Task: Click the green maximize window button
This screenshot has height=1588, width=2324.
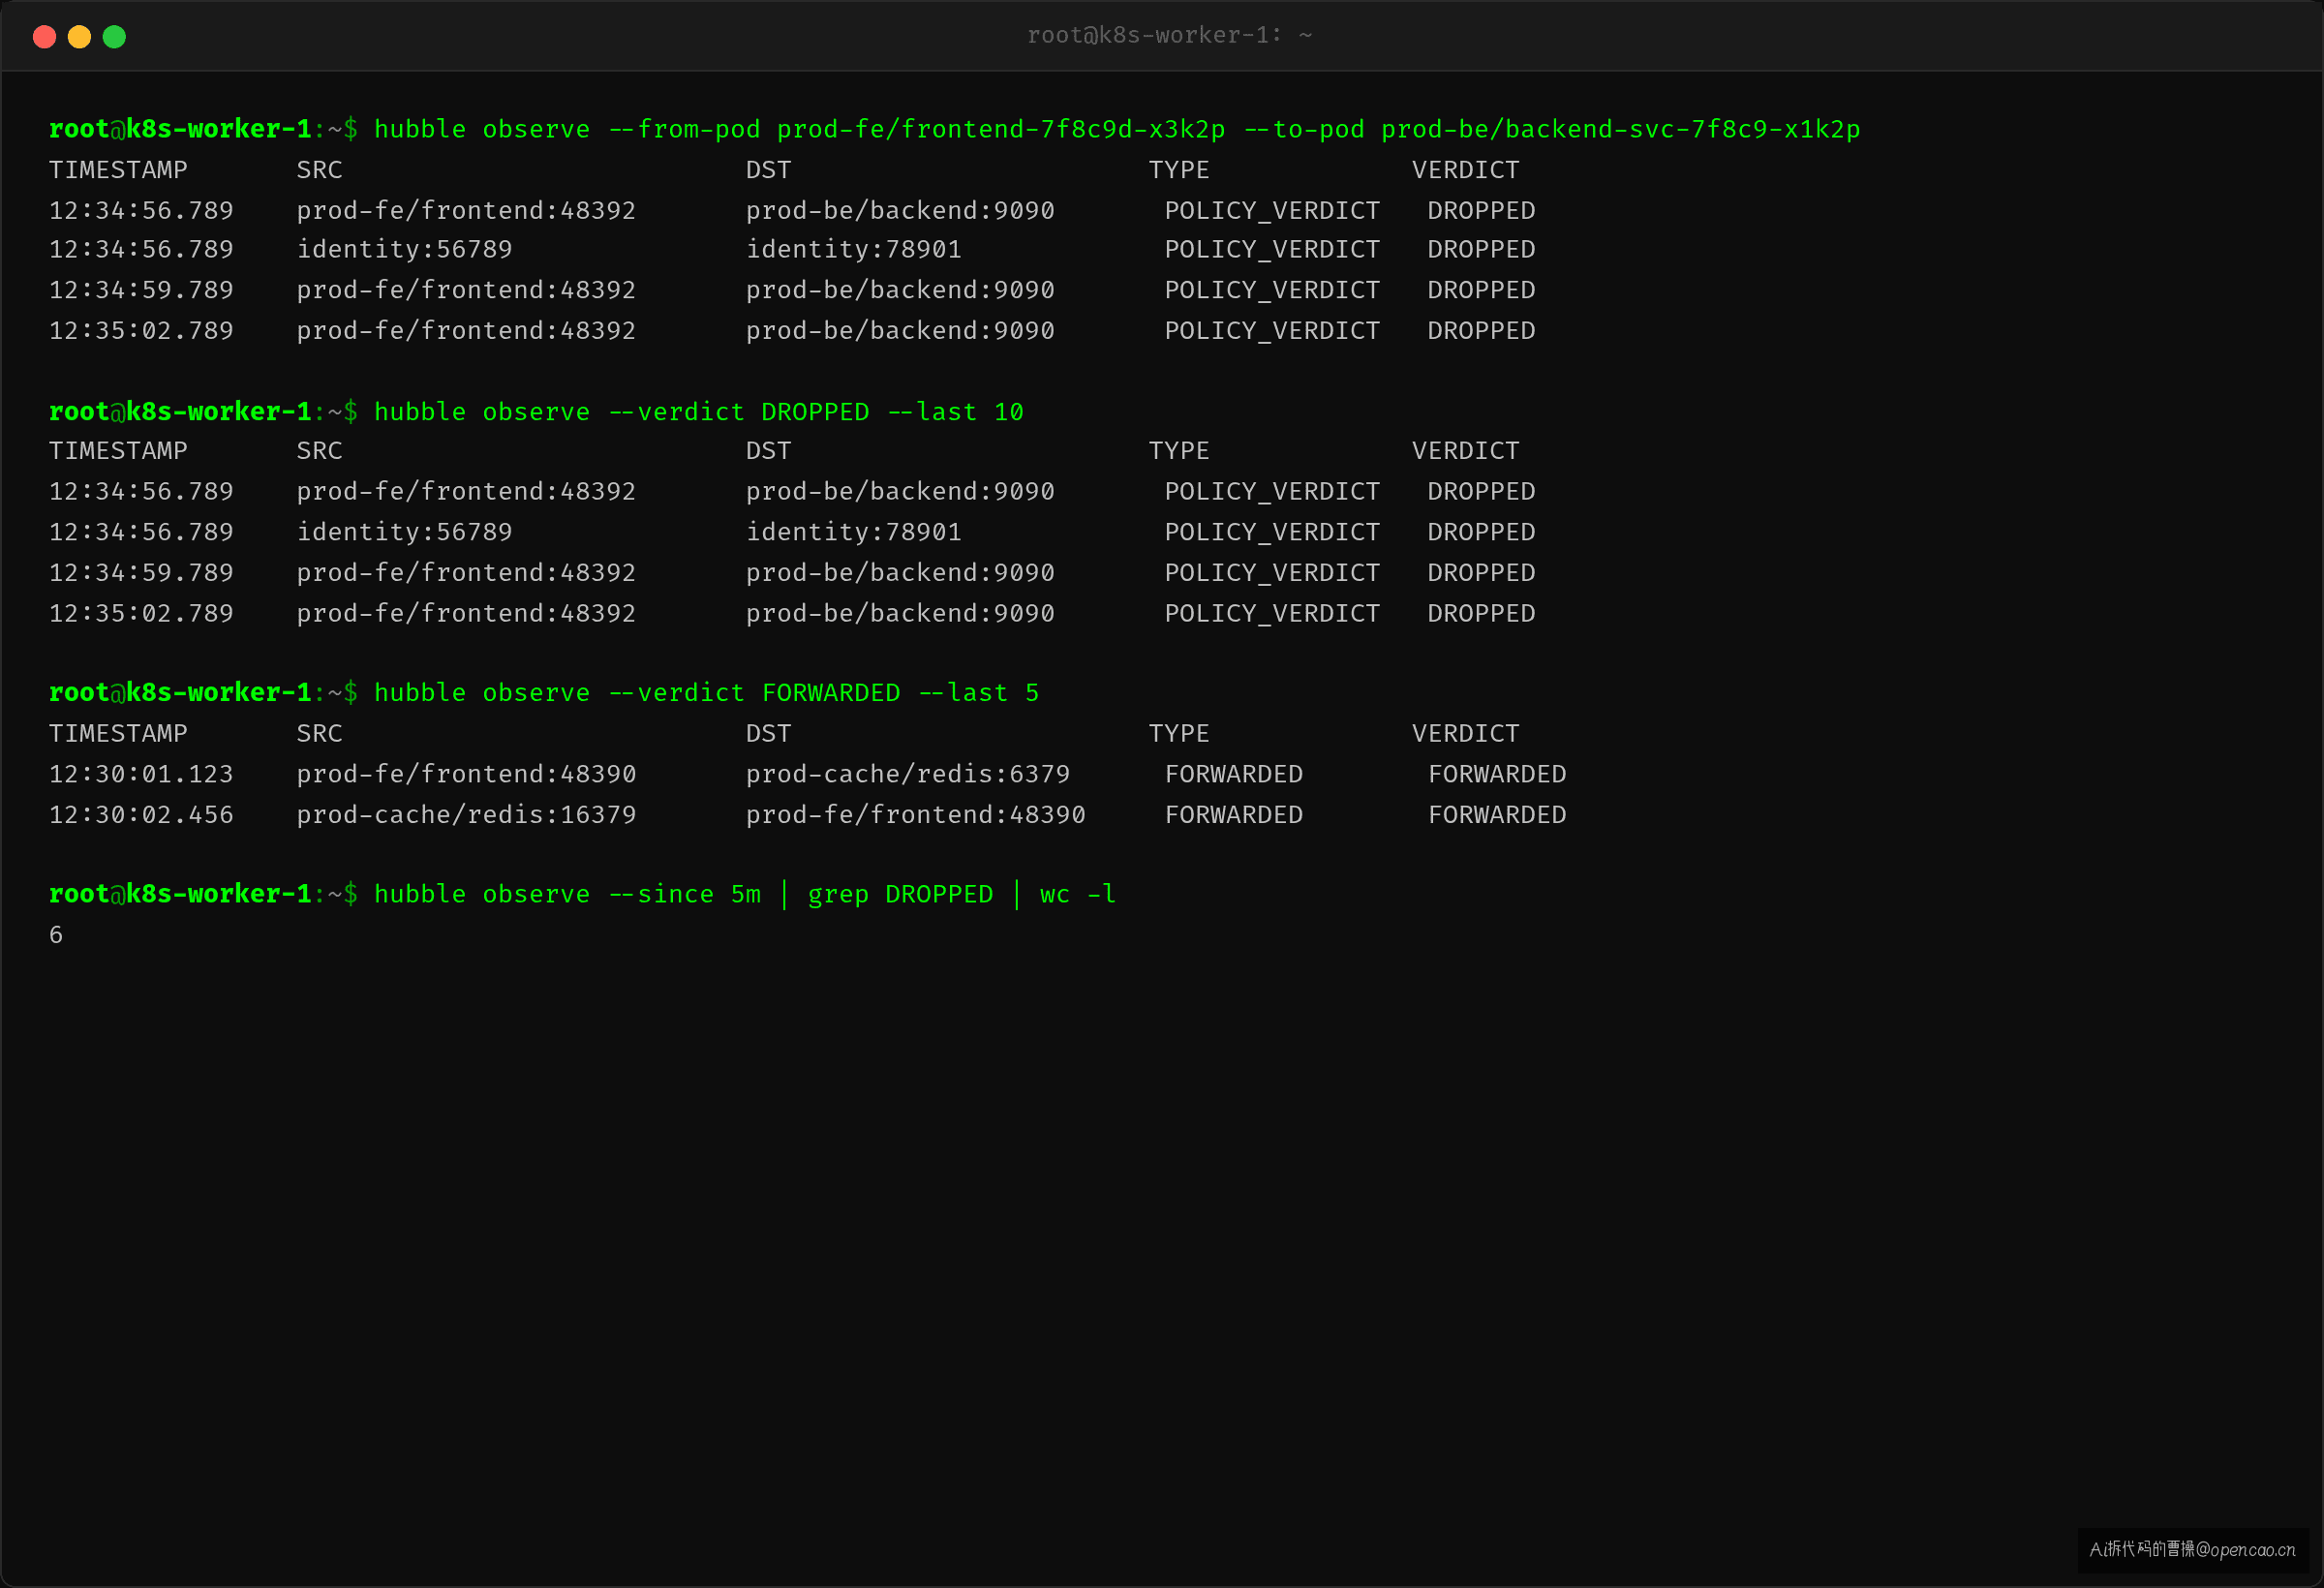Action: point(114,37)
